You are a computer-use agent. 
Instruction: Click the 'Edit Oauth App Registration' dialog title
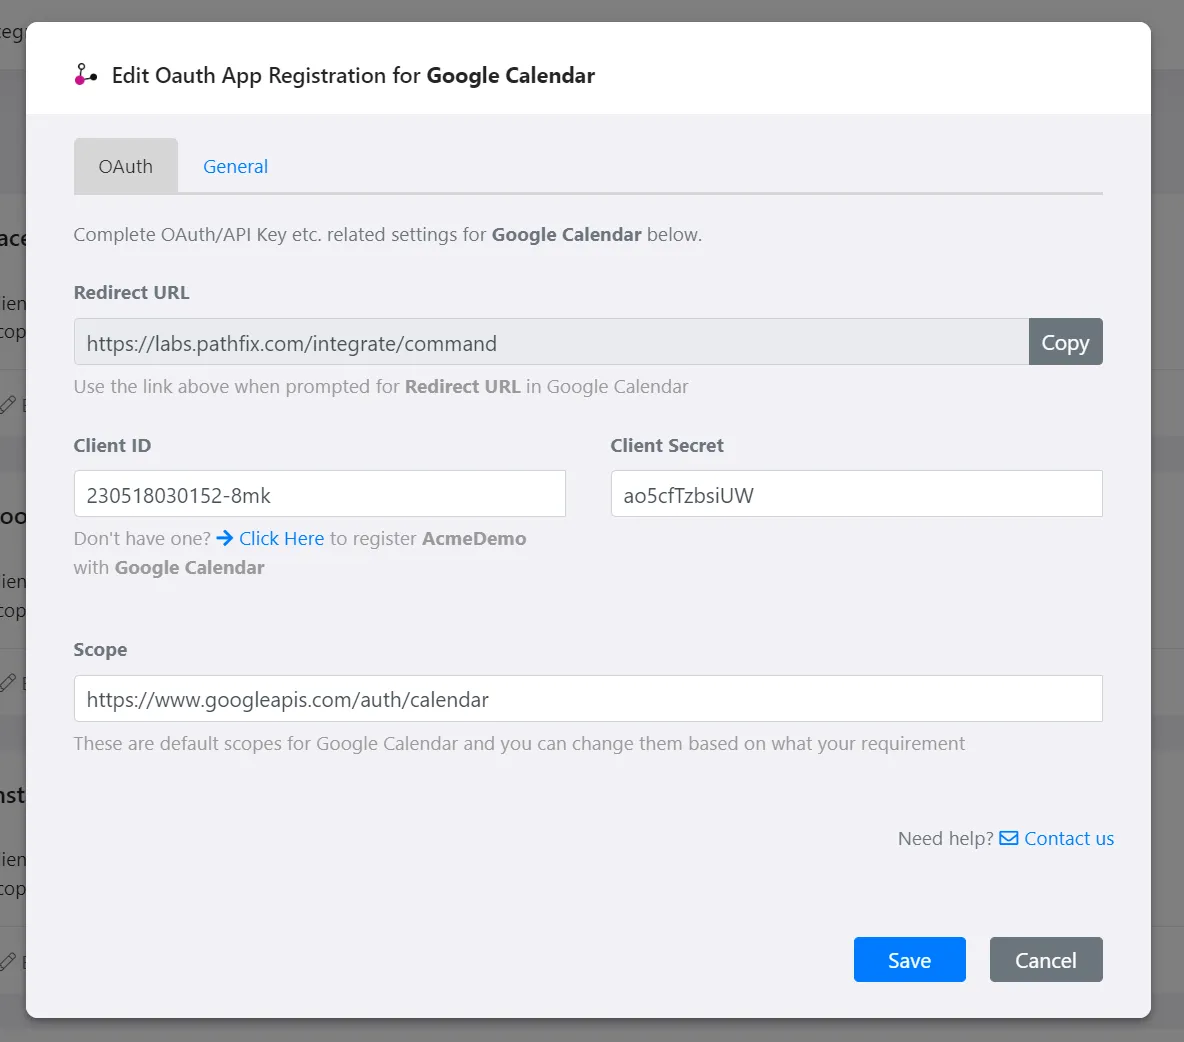[x=353, y=76]
